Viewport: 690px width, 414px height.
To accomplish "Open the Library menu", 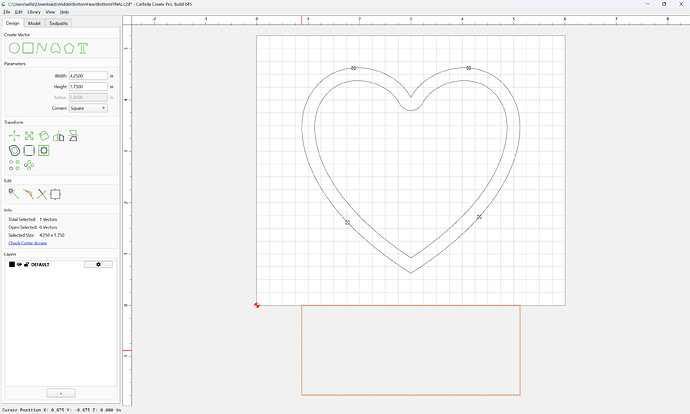I will [34, 12].
